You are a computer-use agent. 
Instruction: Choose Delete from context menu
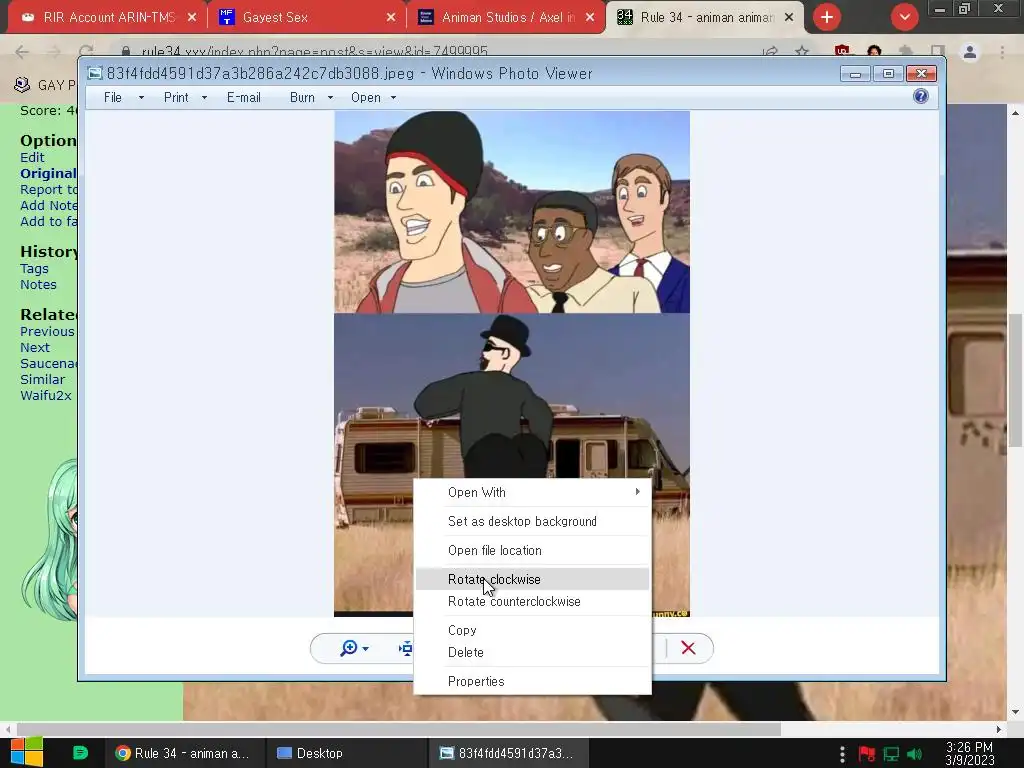[x=532, y=652]
